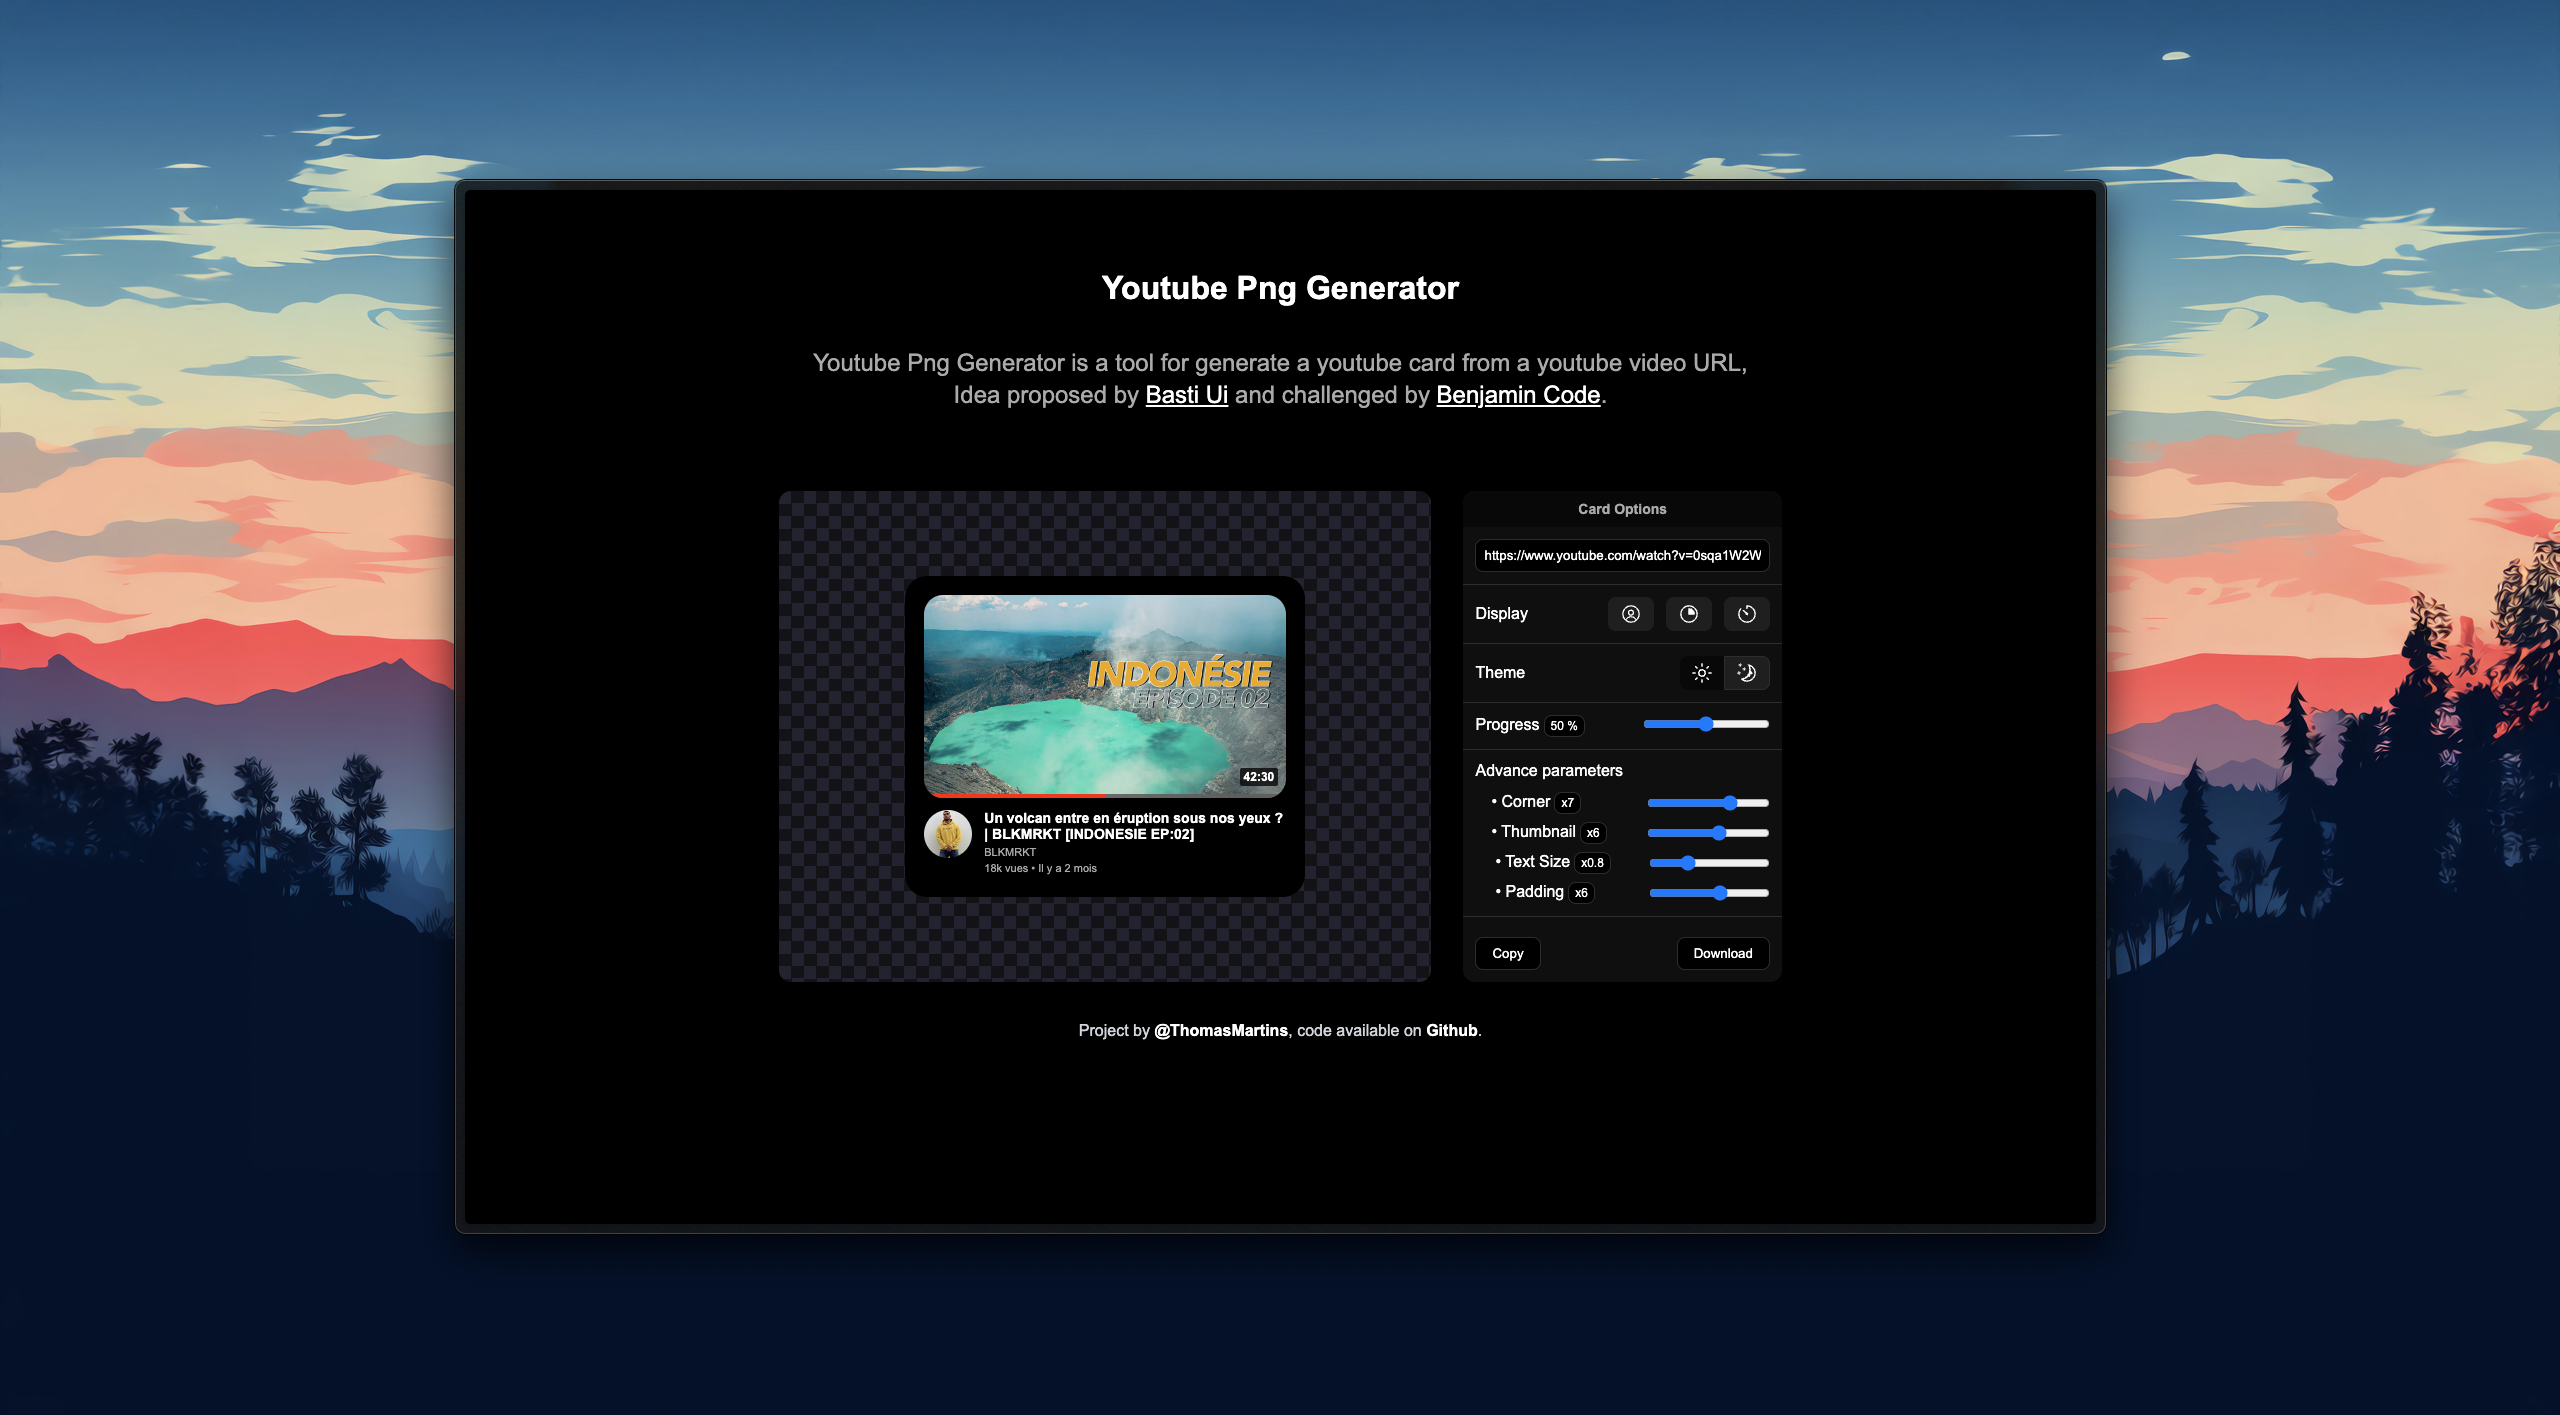Focus the YouTube URL input field

pos(1621,556)
